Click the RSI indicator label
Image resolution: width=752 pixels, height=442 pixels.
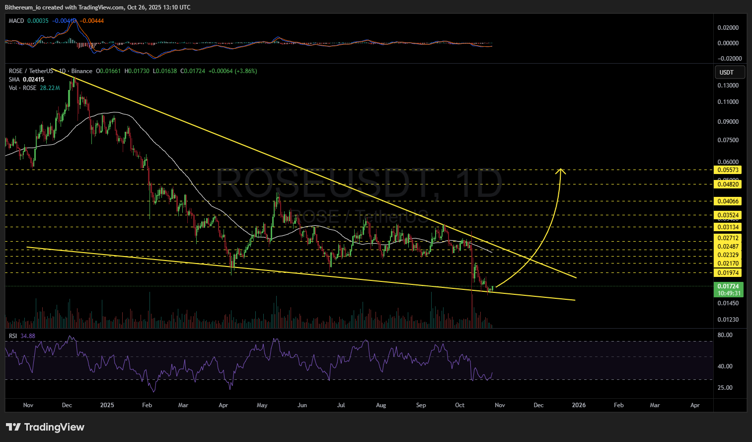click(11, 335)
